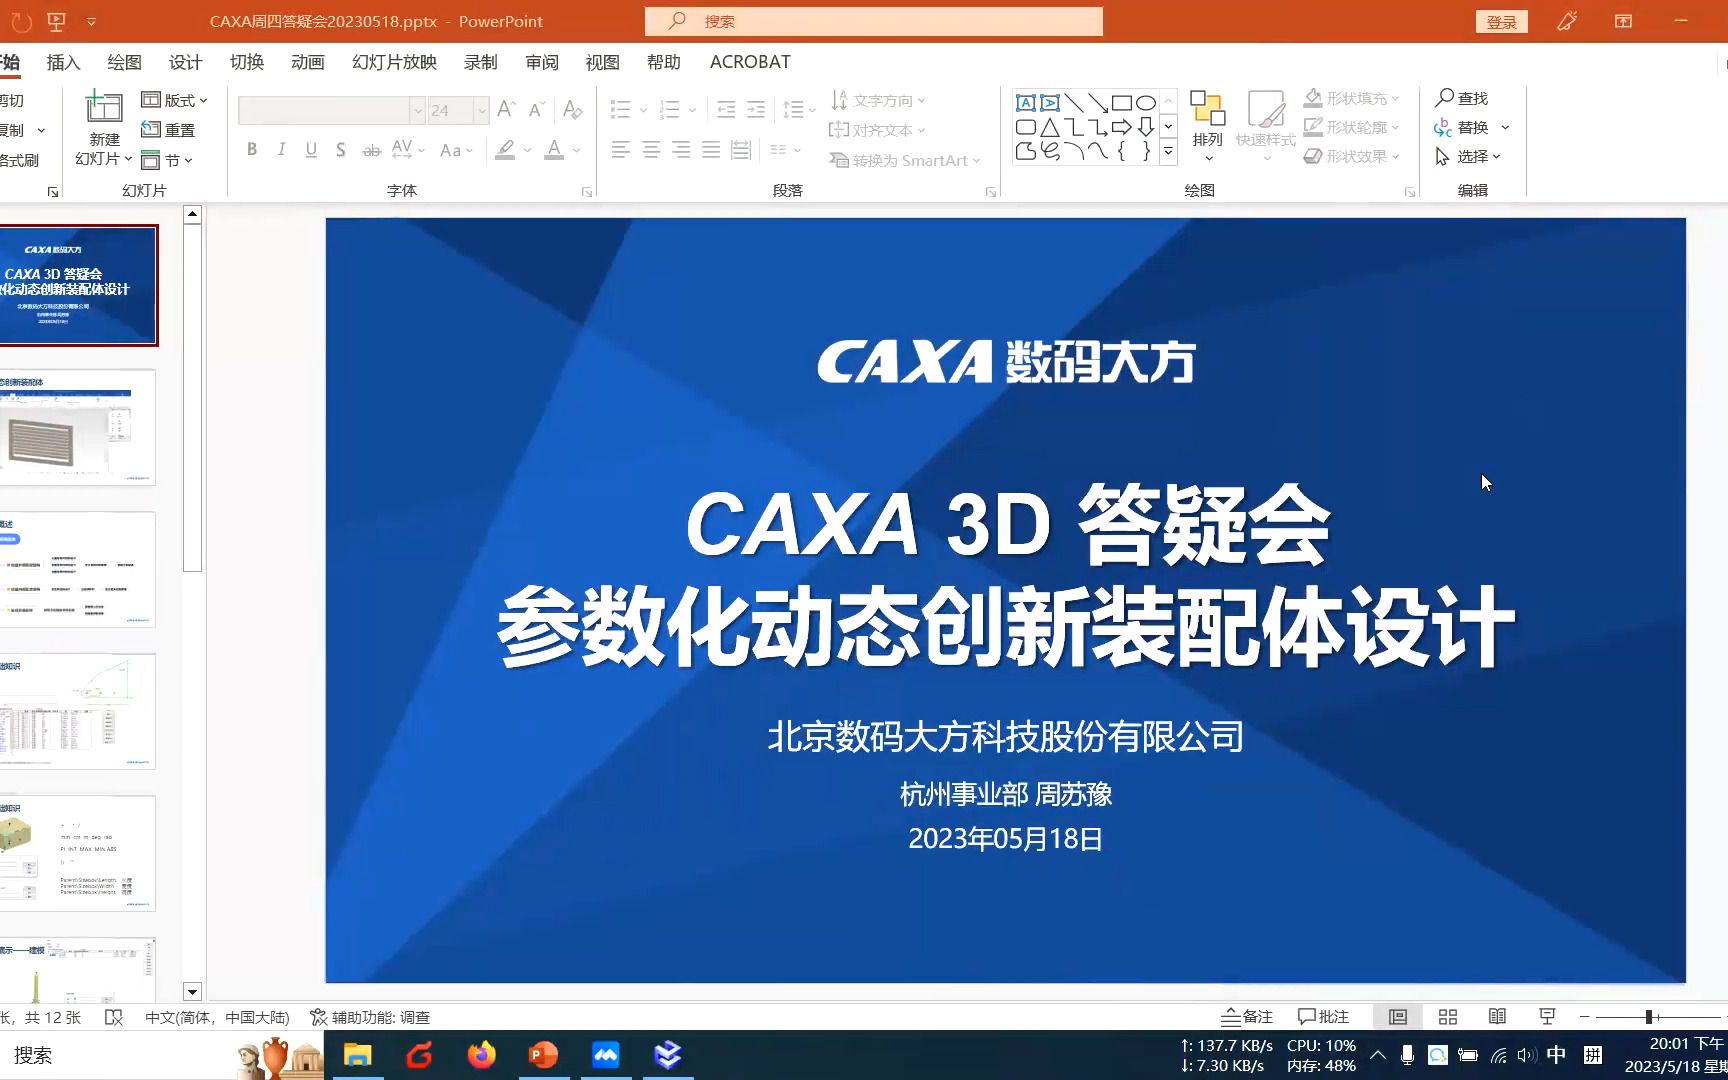Click the Comments (批注) button
The height and width of the screenshot is (1080, 1728).
1323,1017
